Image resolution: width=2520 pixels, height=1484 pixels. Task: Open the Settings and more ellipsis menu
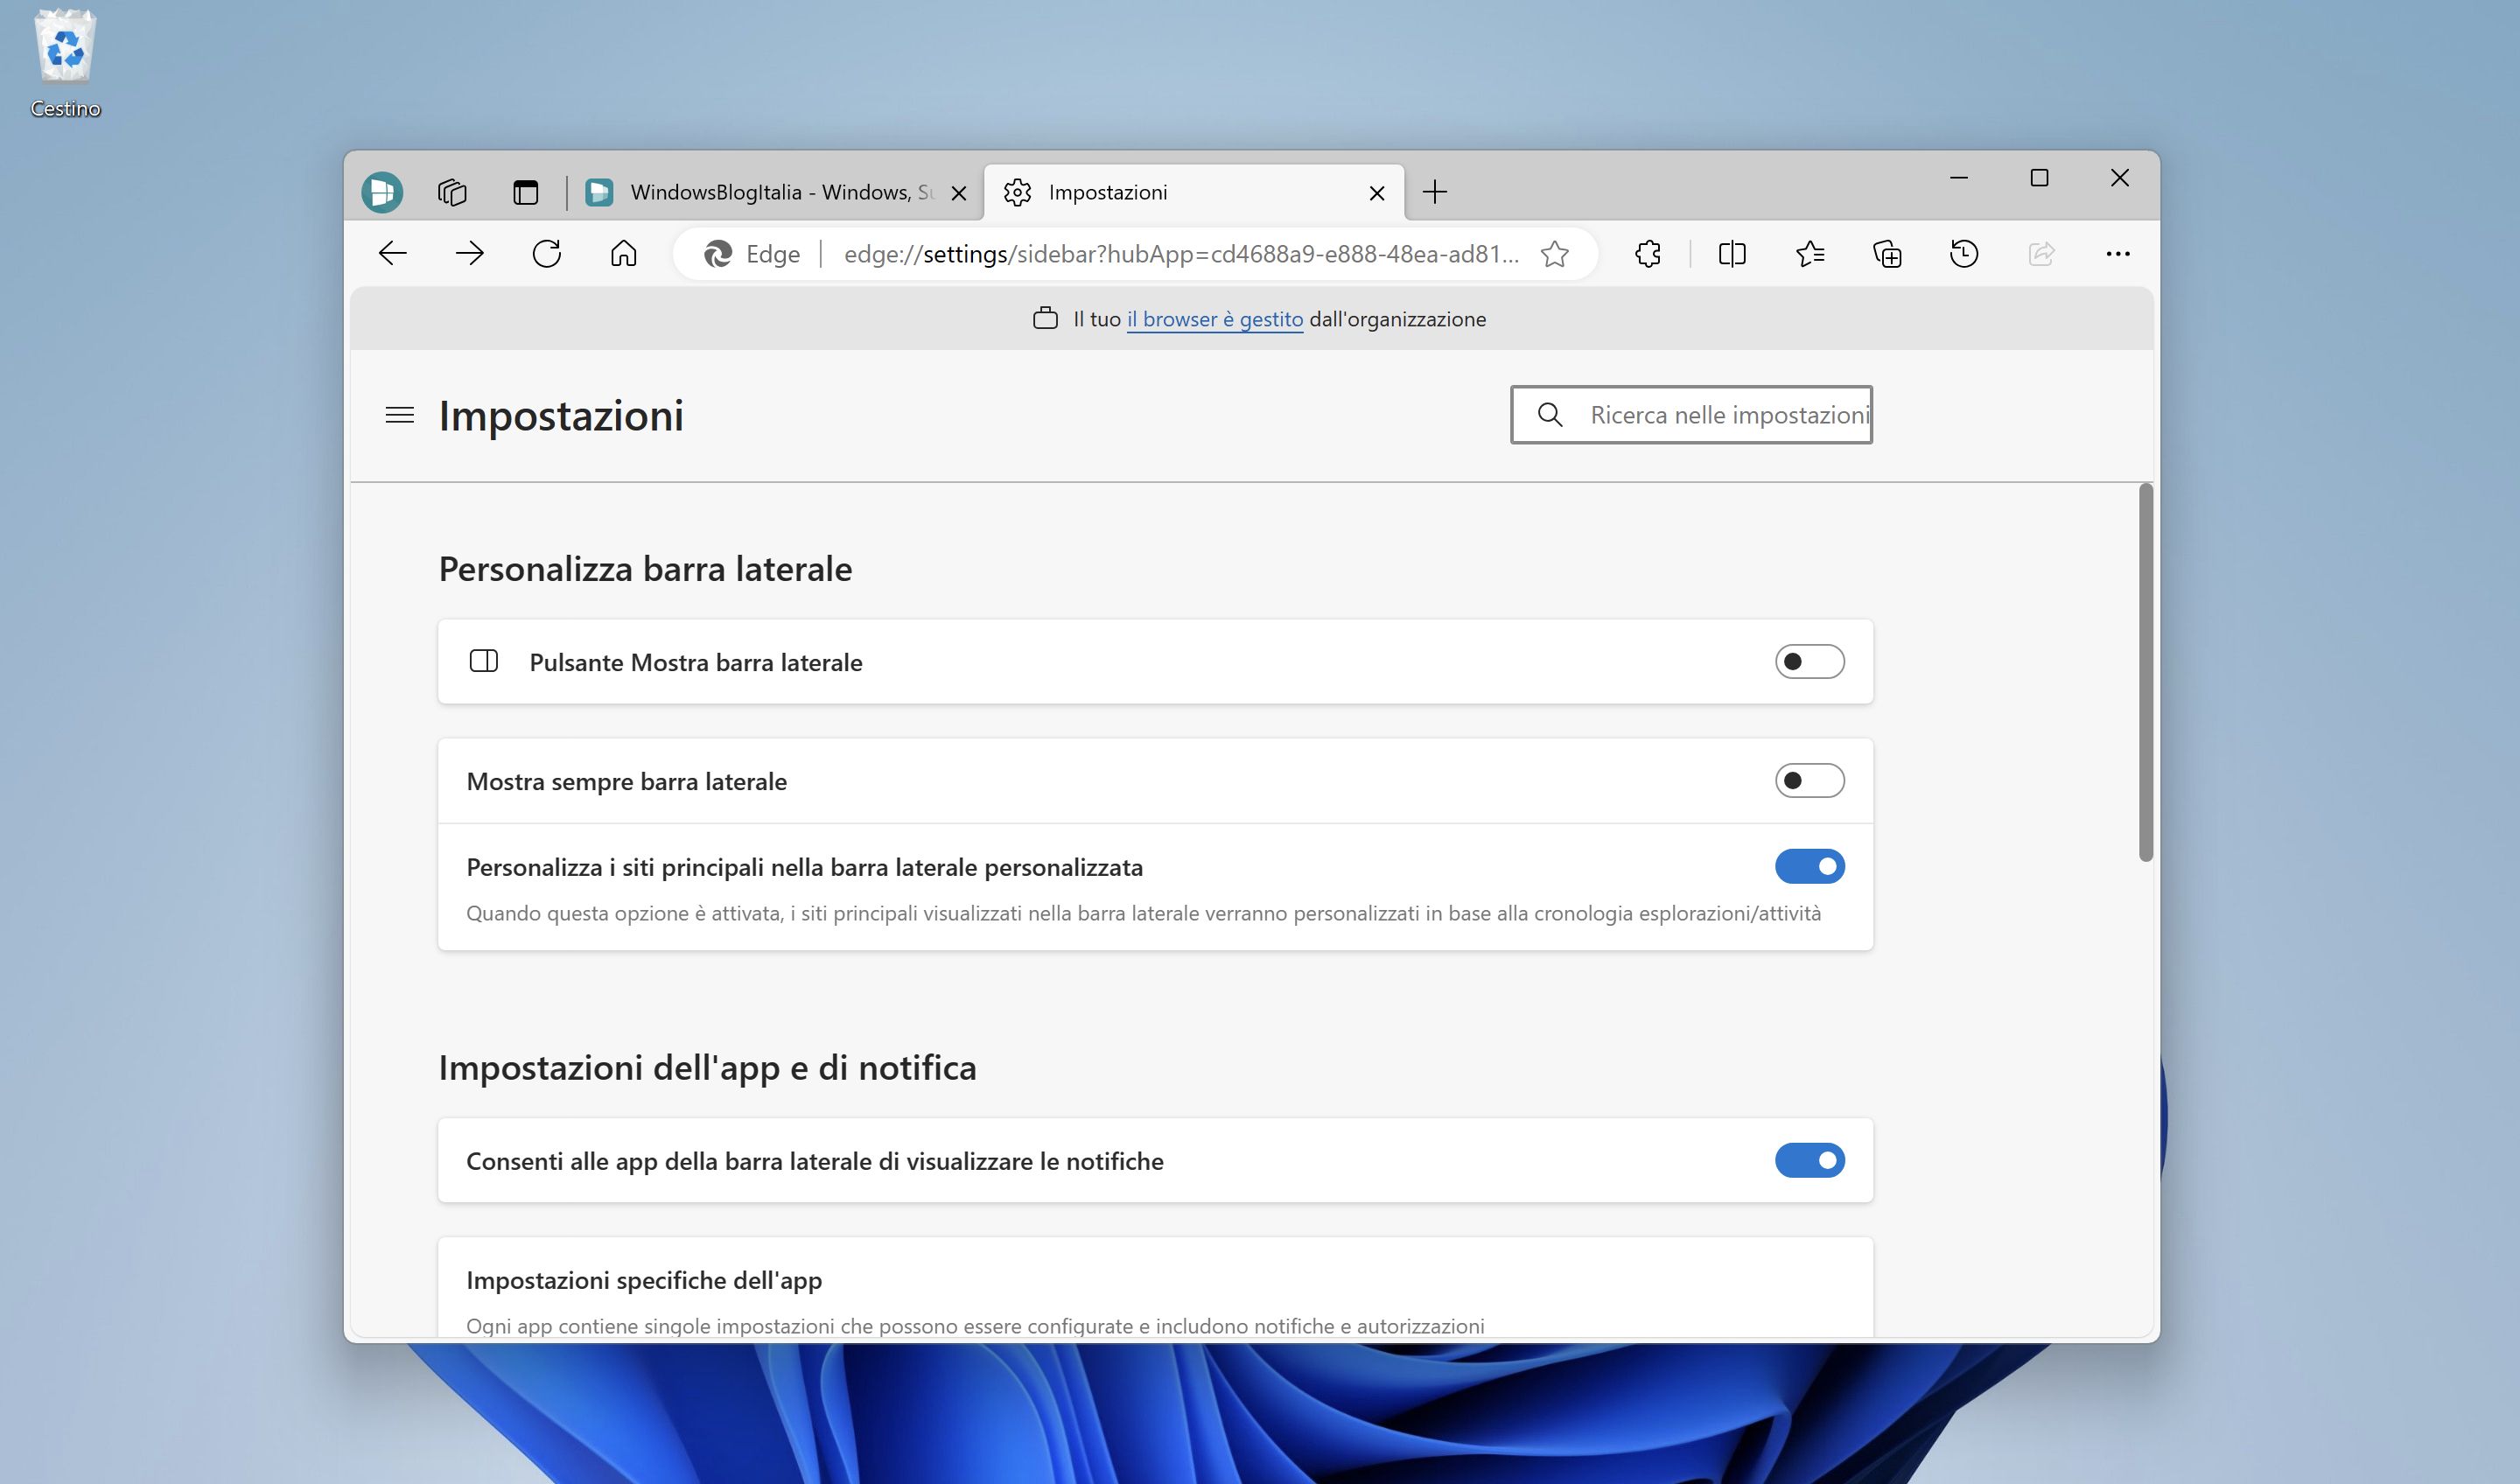pos(2118,254)
